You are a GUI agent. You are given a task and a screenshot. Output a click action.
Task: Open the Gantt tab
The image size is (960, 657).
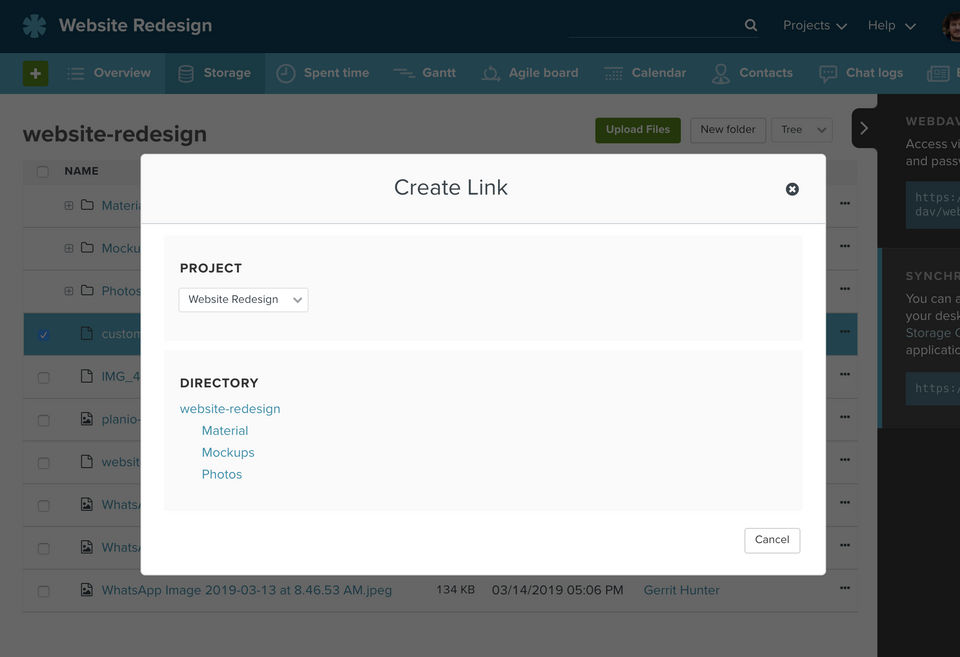tap(425, 73)
